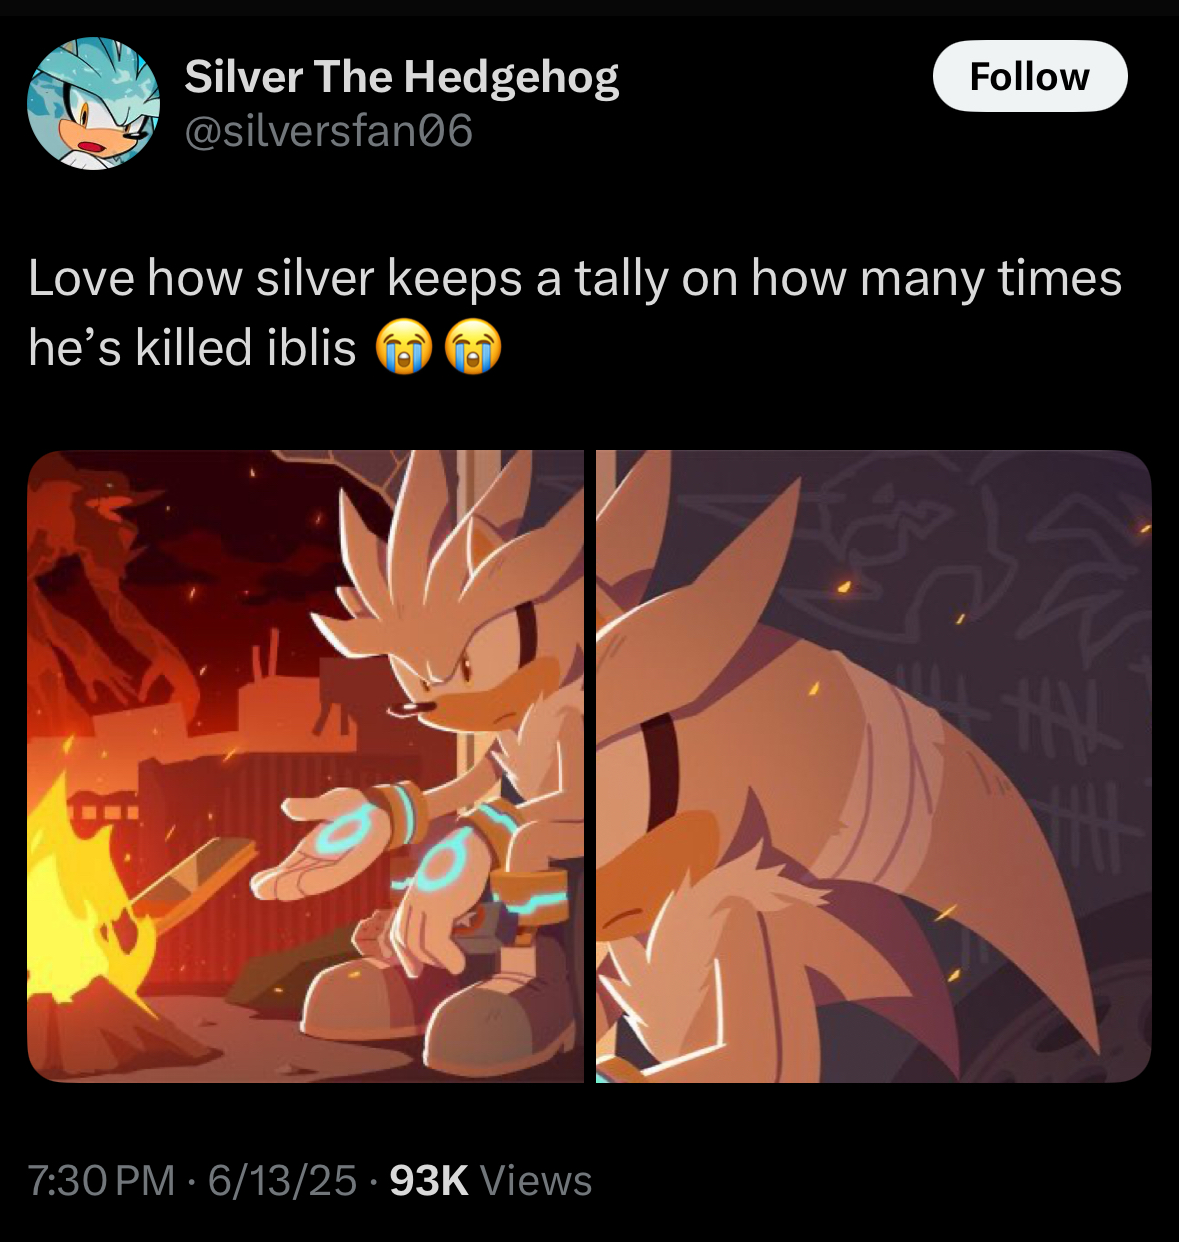Follow the Silver The Hedgehog account
This screenshot has width=1179, height=1242.
click(1030, 76)
